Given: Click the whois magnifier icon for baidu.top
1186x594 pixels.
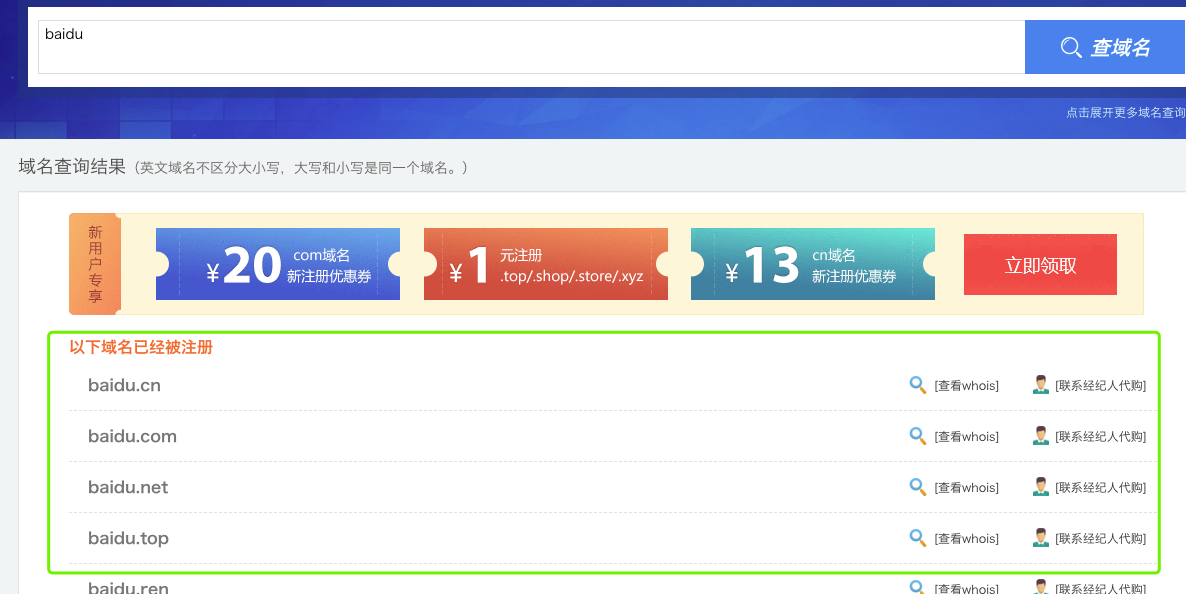Looking at the screenshot, I should pos(917,538).
